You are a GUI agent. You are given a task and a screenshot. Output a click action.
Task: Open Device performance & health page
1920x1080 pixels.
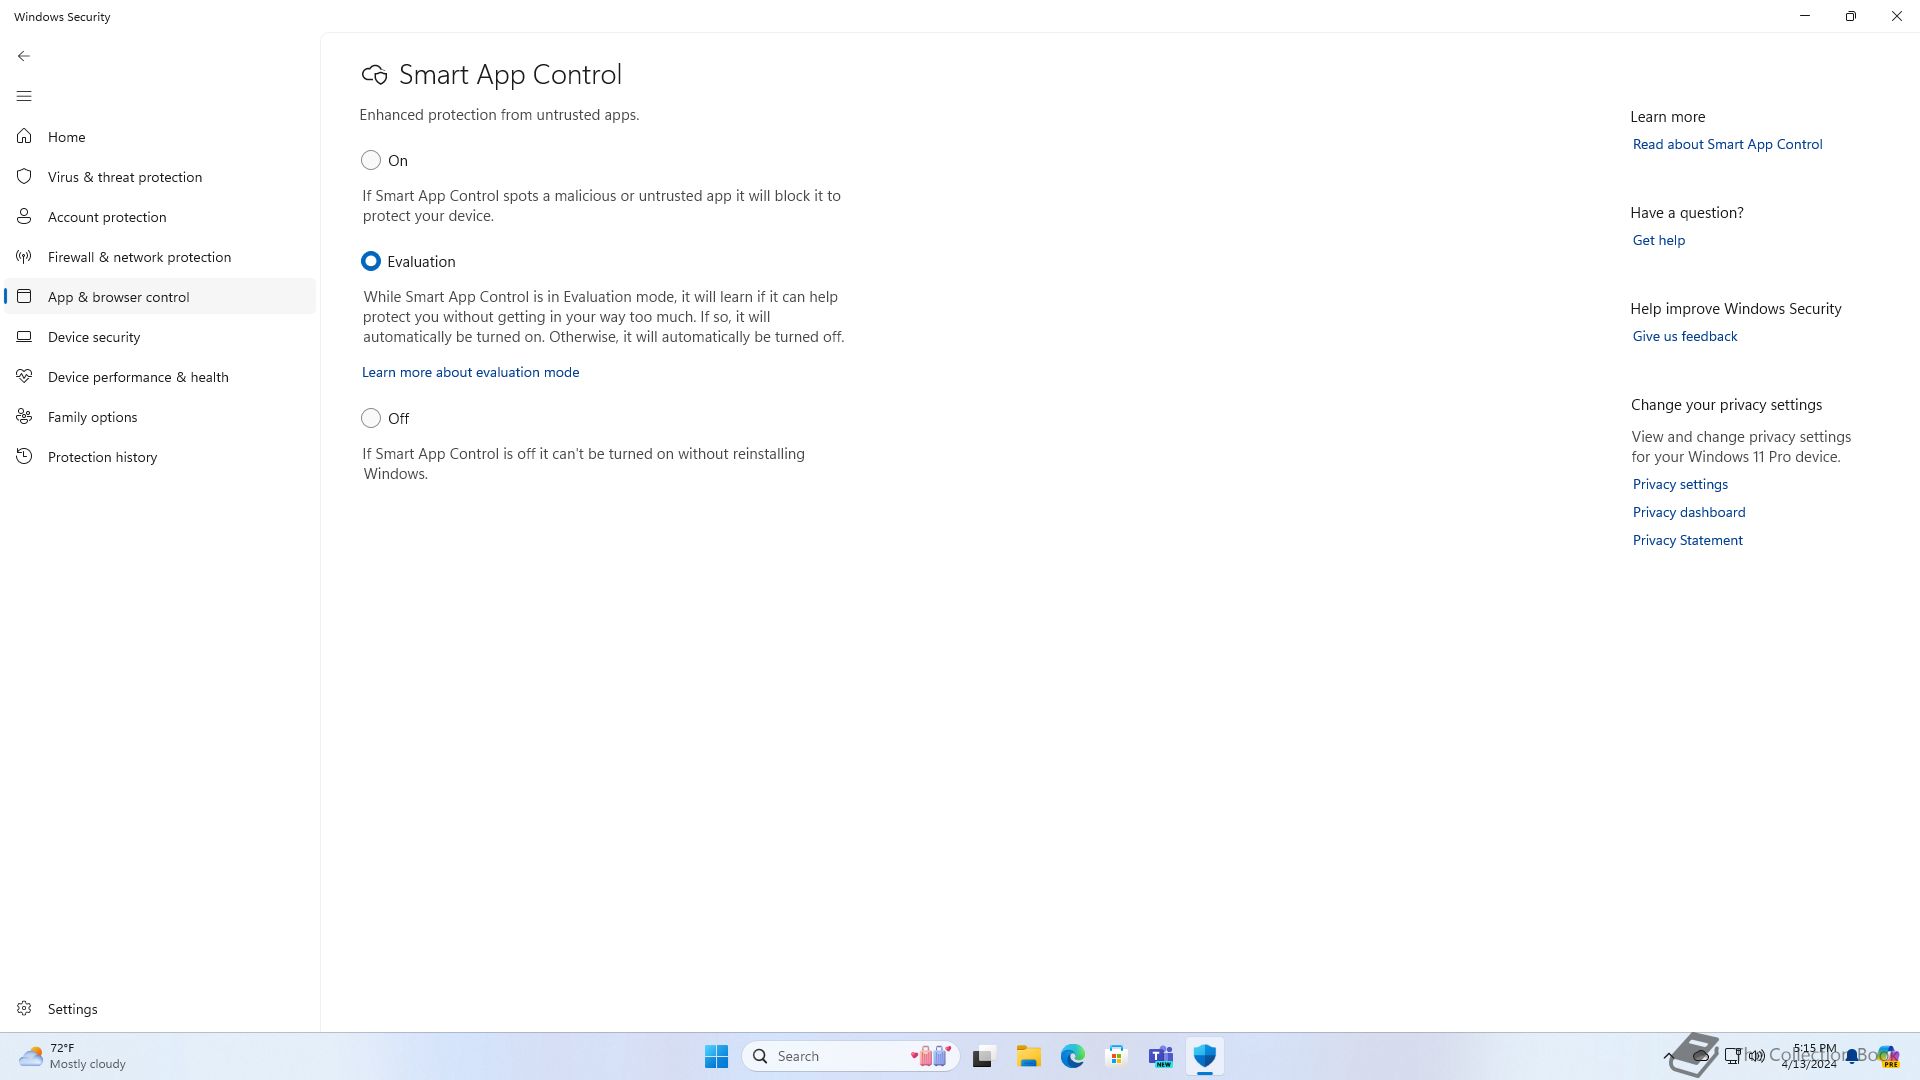click(160, 376)
